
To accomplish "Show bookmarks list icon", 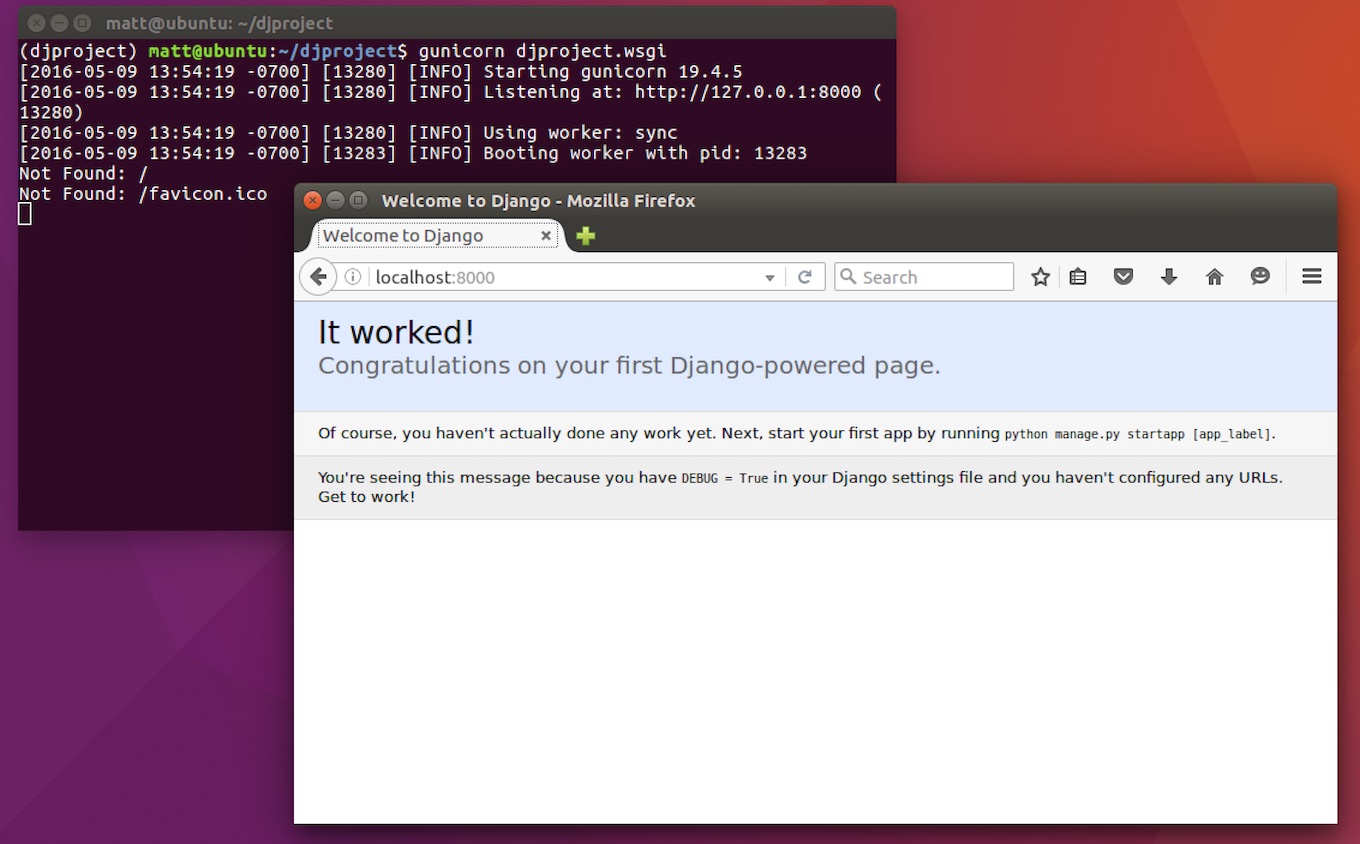I will (x=1078, y=277).
